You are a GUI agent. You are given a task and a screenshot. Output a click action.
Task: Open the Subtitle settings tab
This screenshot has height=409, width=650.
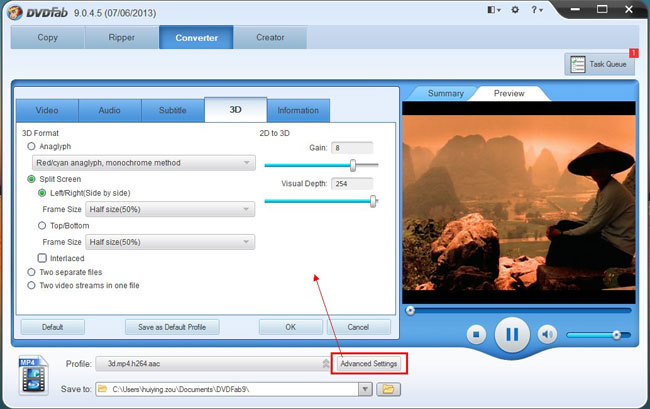173,110
